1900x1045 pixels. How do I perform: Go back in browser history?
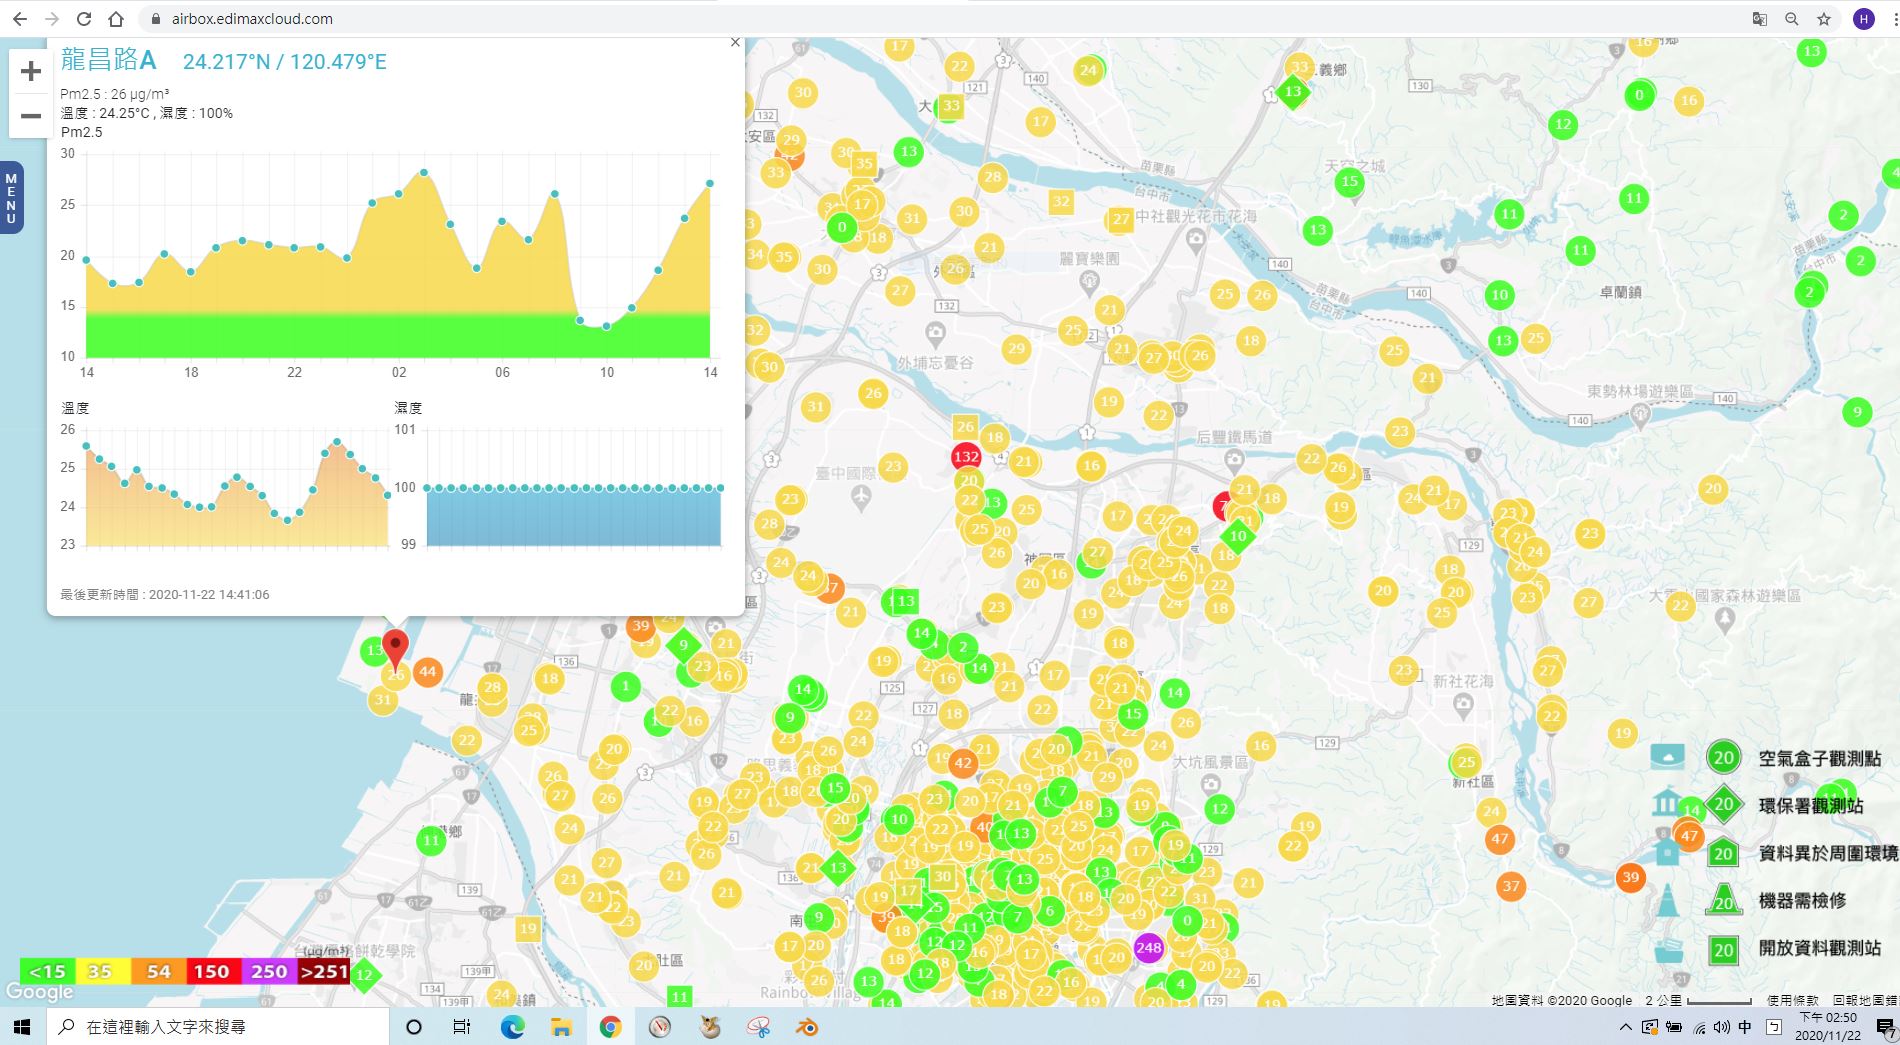20,19
